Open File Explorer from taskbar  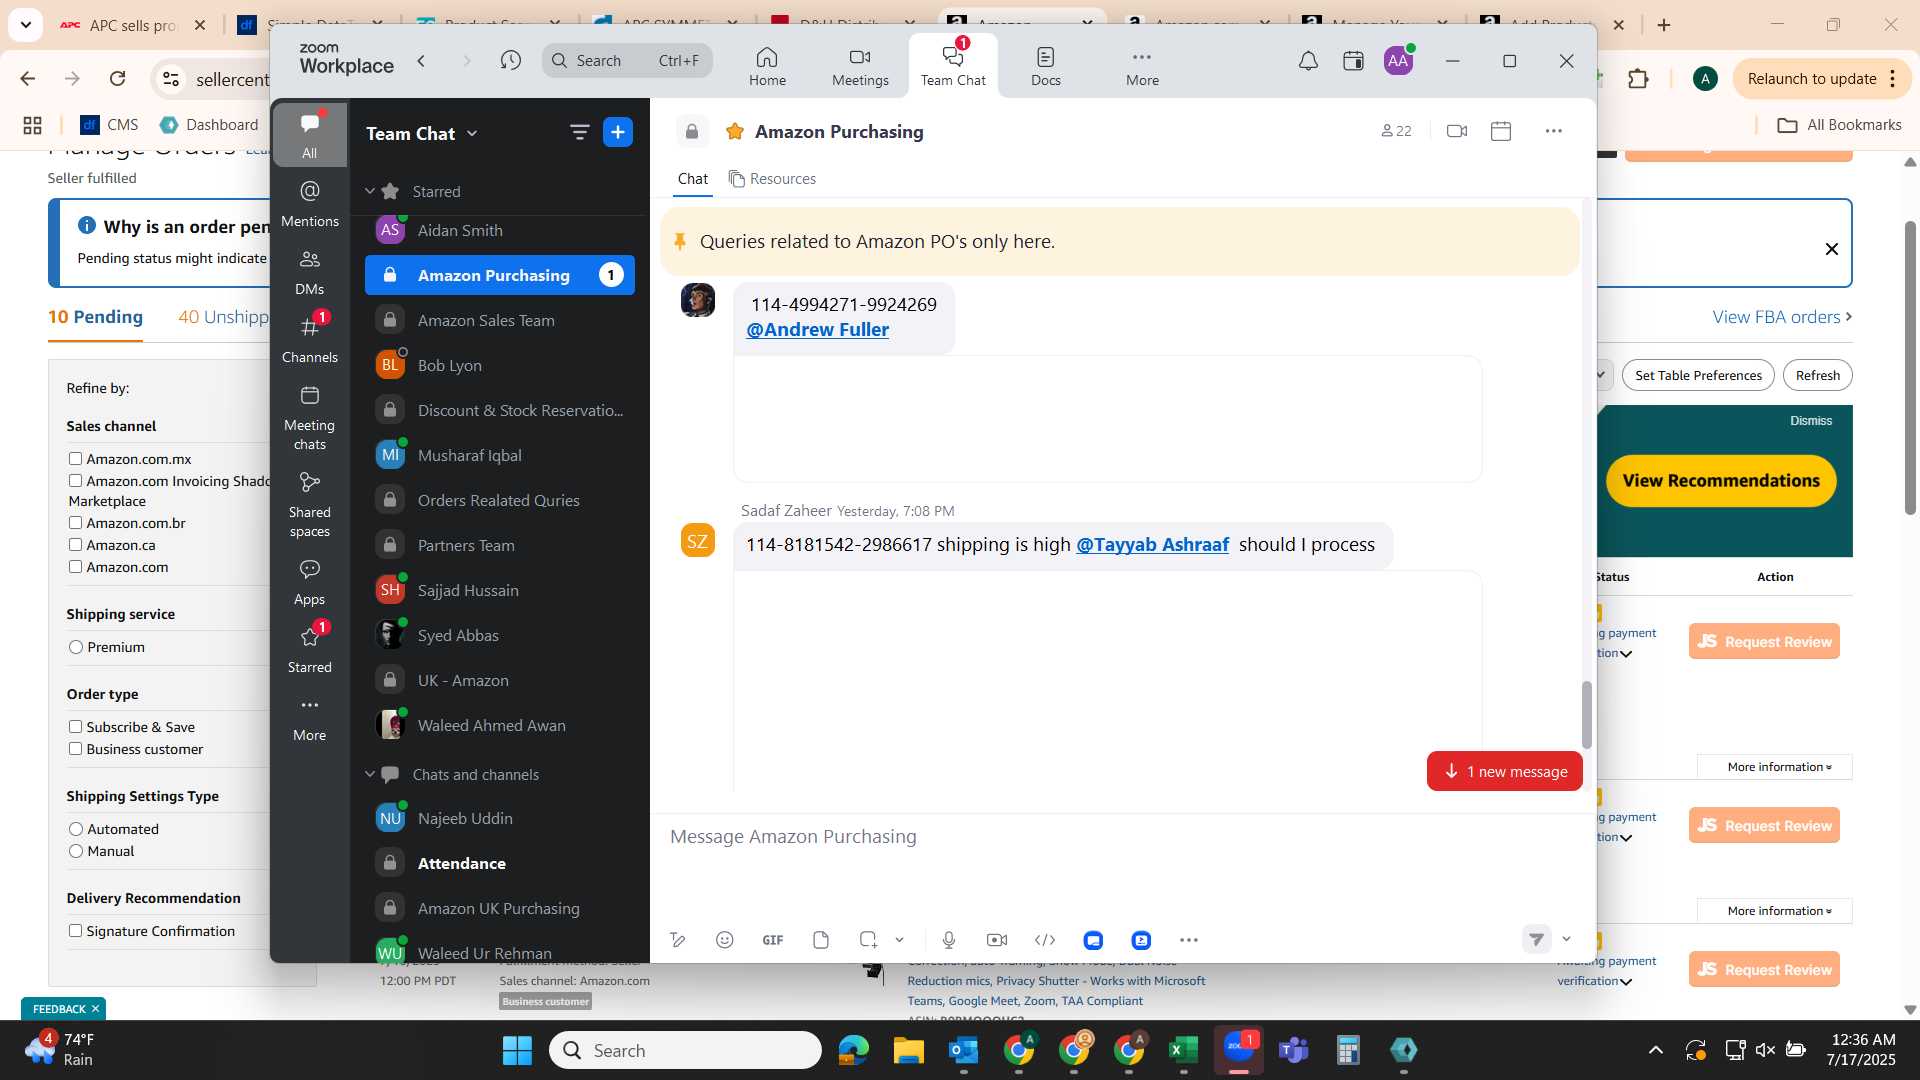tap(908, 1050)
